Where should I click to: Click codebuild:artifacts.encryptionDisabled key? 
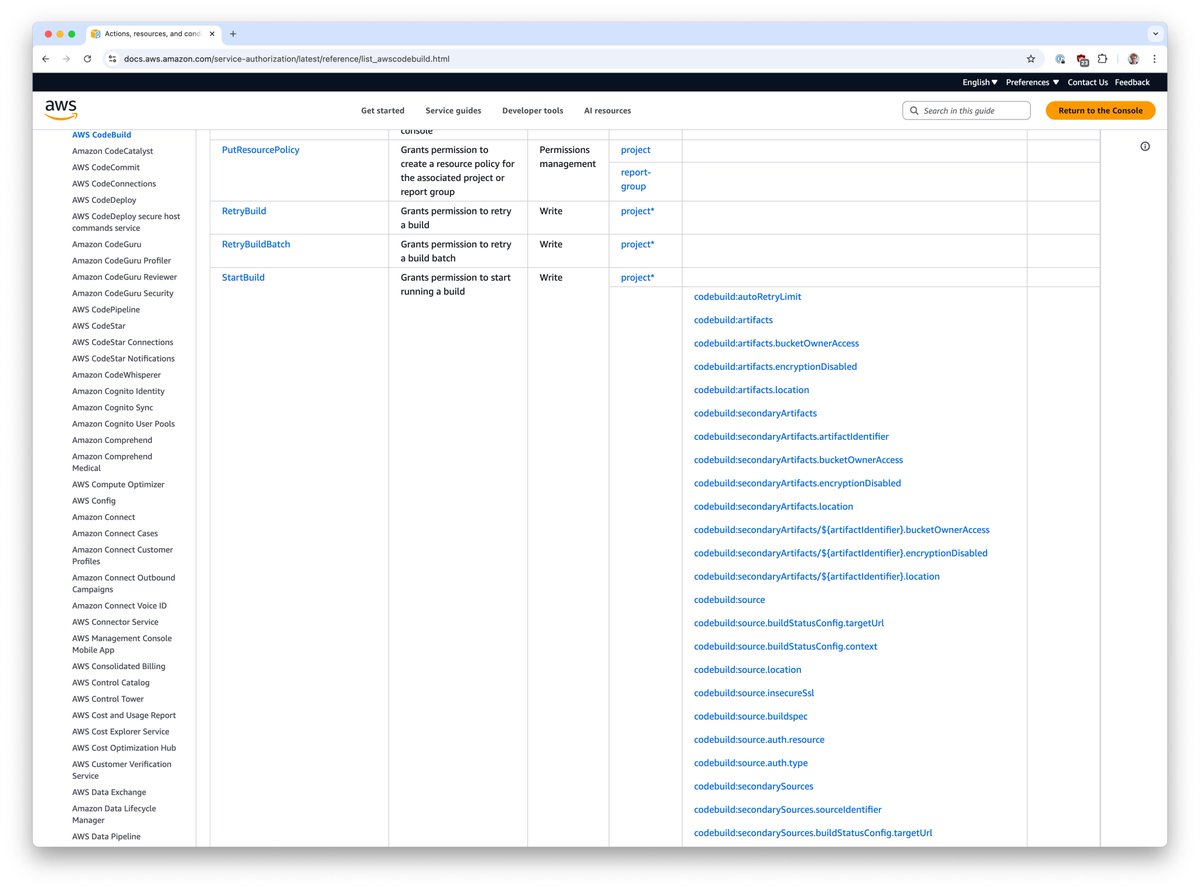(x=775, y=367)
